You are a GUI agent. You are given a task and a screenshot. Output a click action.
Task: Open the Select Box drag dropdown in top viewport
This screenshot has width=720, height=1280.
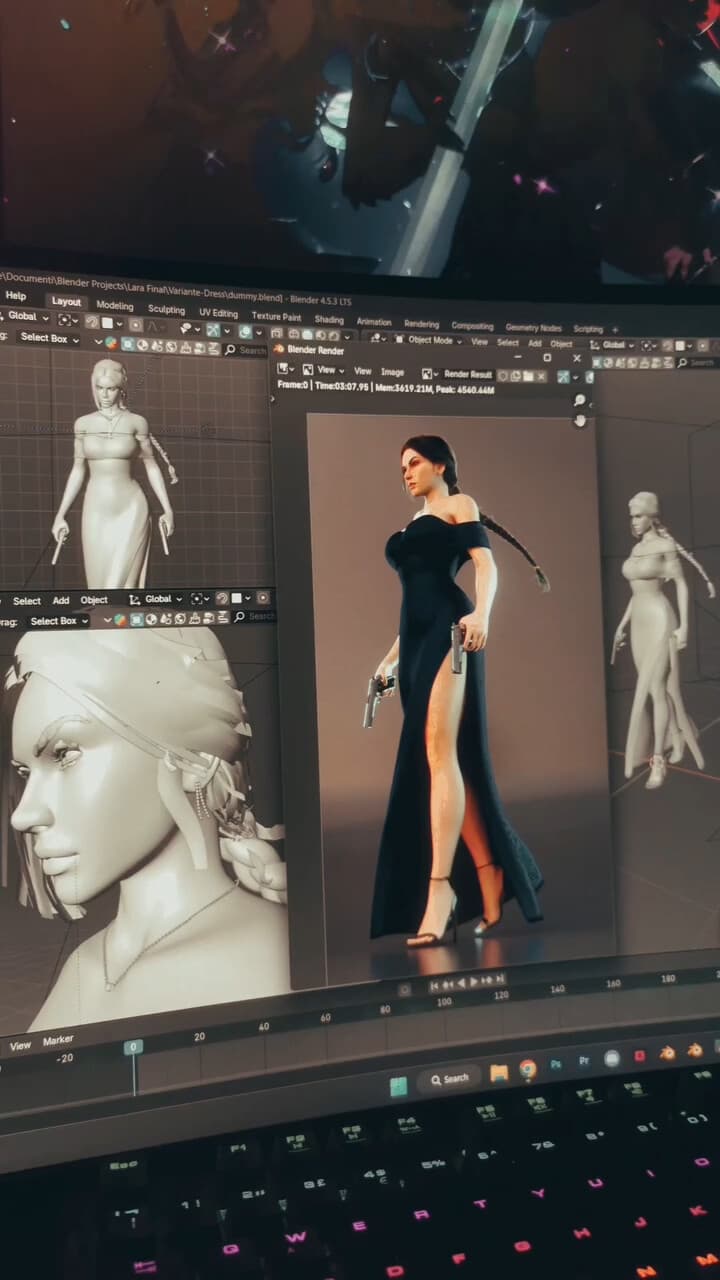48,338
